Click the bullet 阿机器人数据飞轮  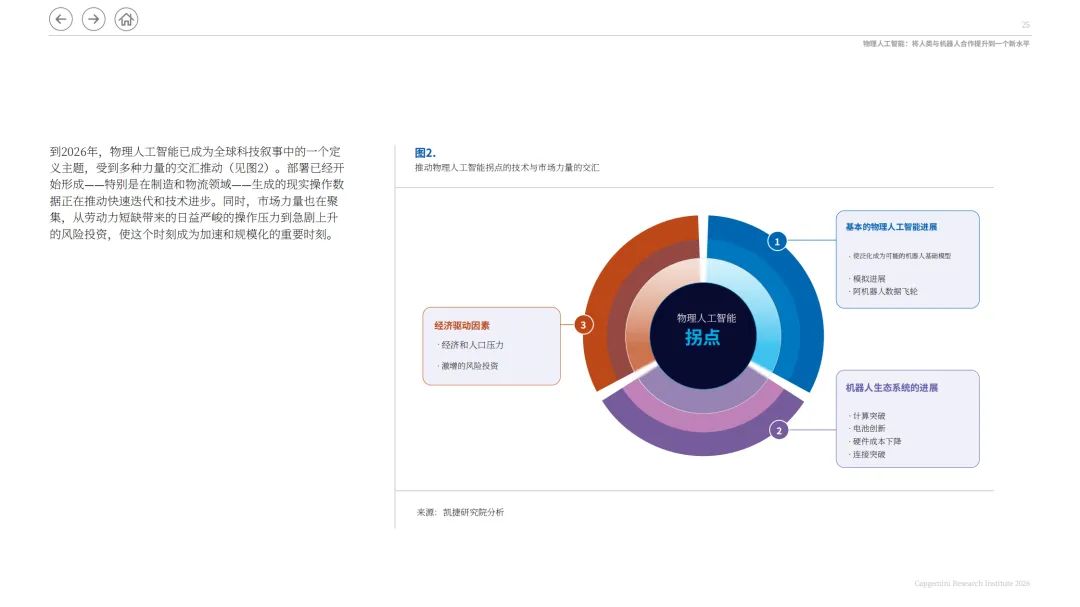(x=884, y=291)
